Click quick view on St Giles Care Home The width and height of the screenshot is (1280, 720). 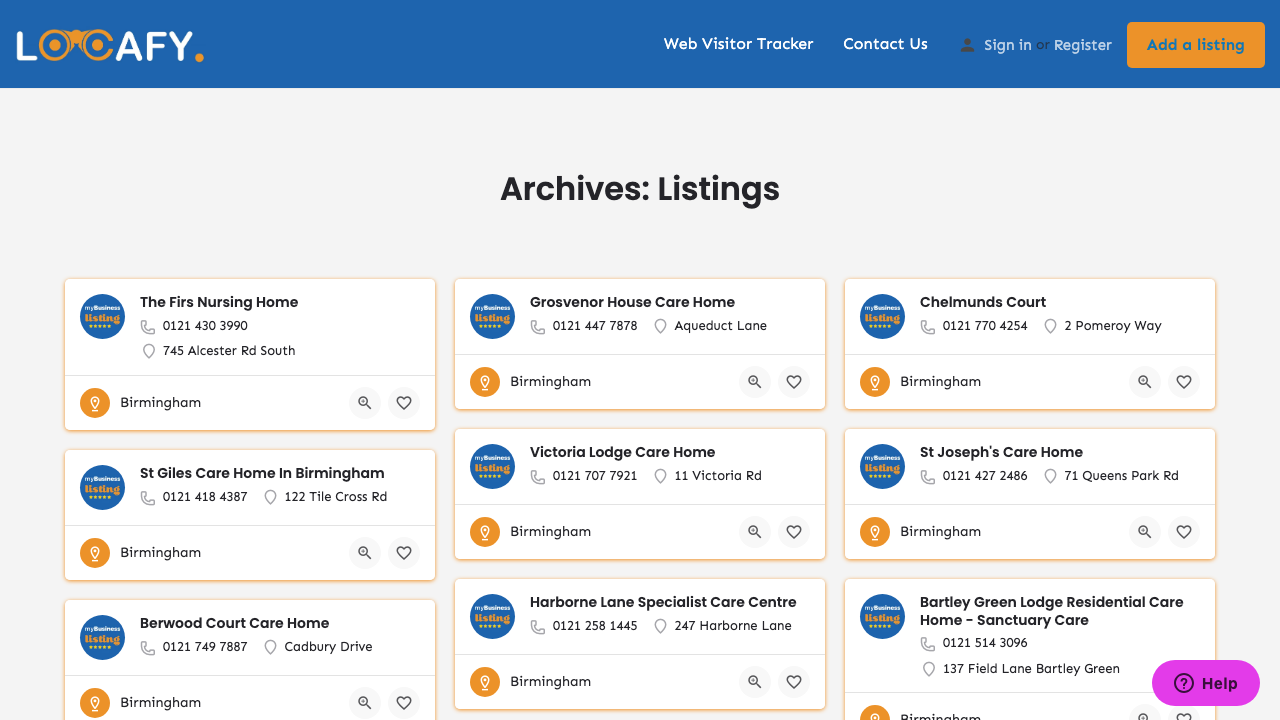point(364,552)
